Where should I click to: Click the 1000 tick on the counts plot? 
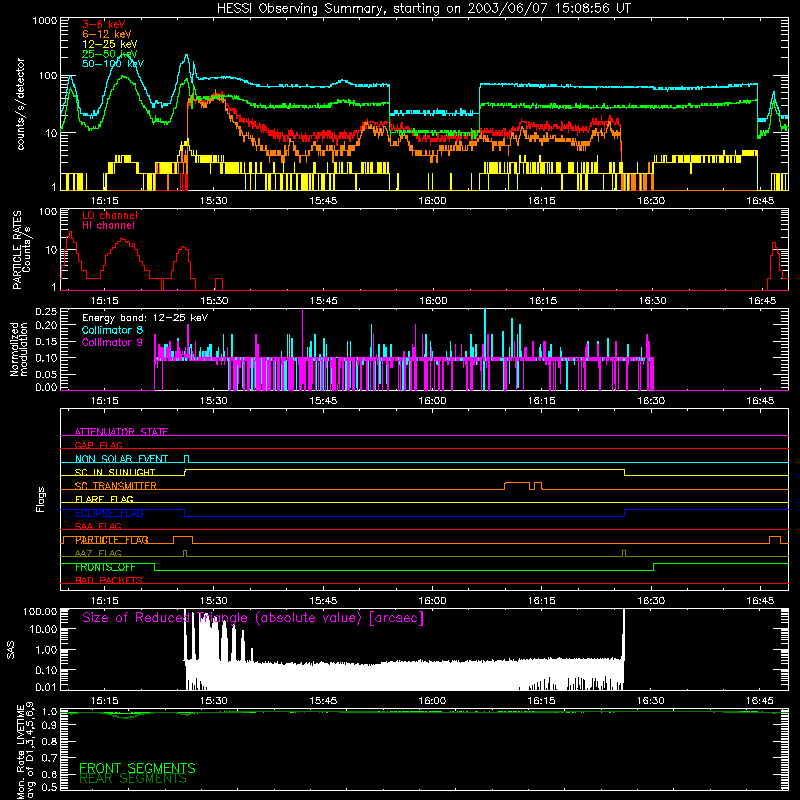point(45,21)
